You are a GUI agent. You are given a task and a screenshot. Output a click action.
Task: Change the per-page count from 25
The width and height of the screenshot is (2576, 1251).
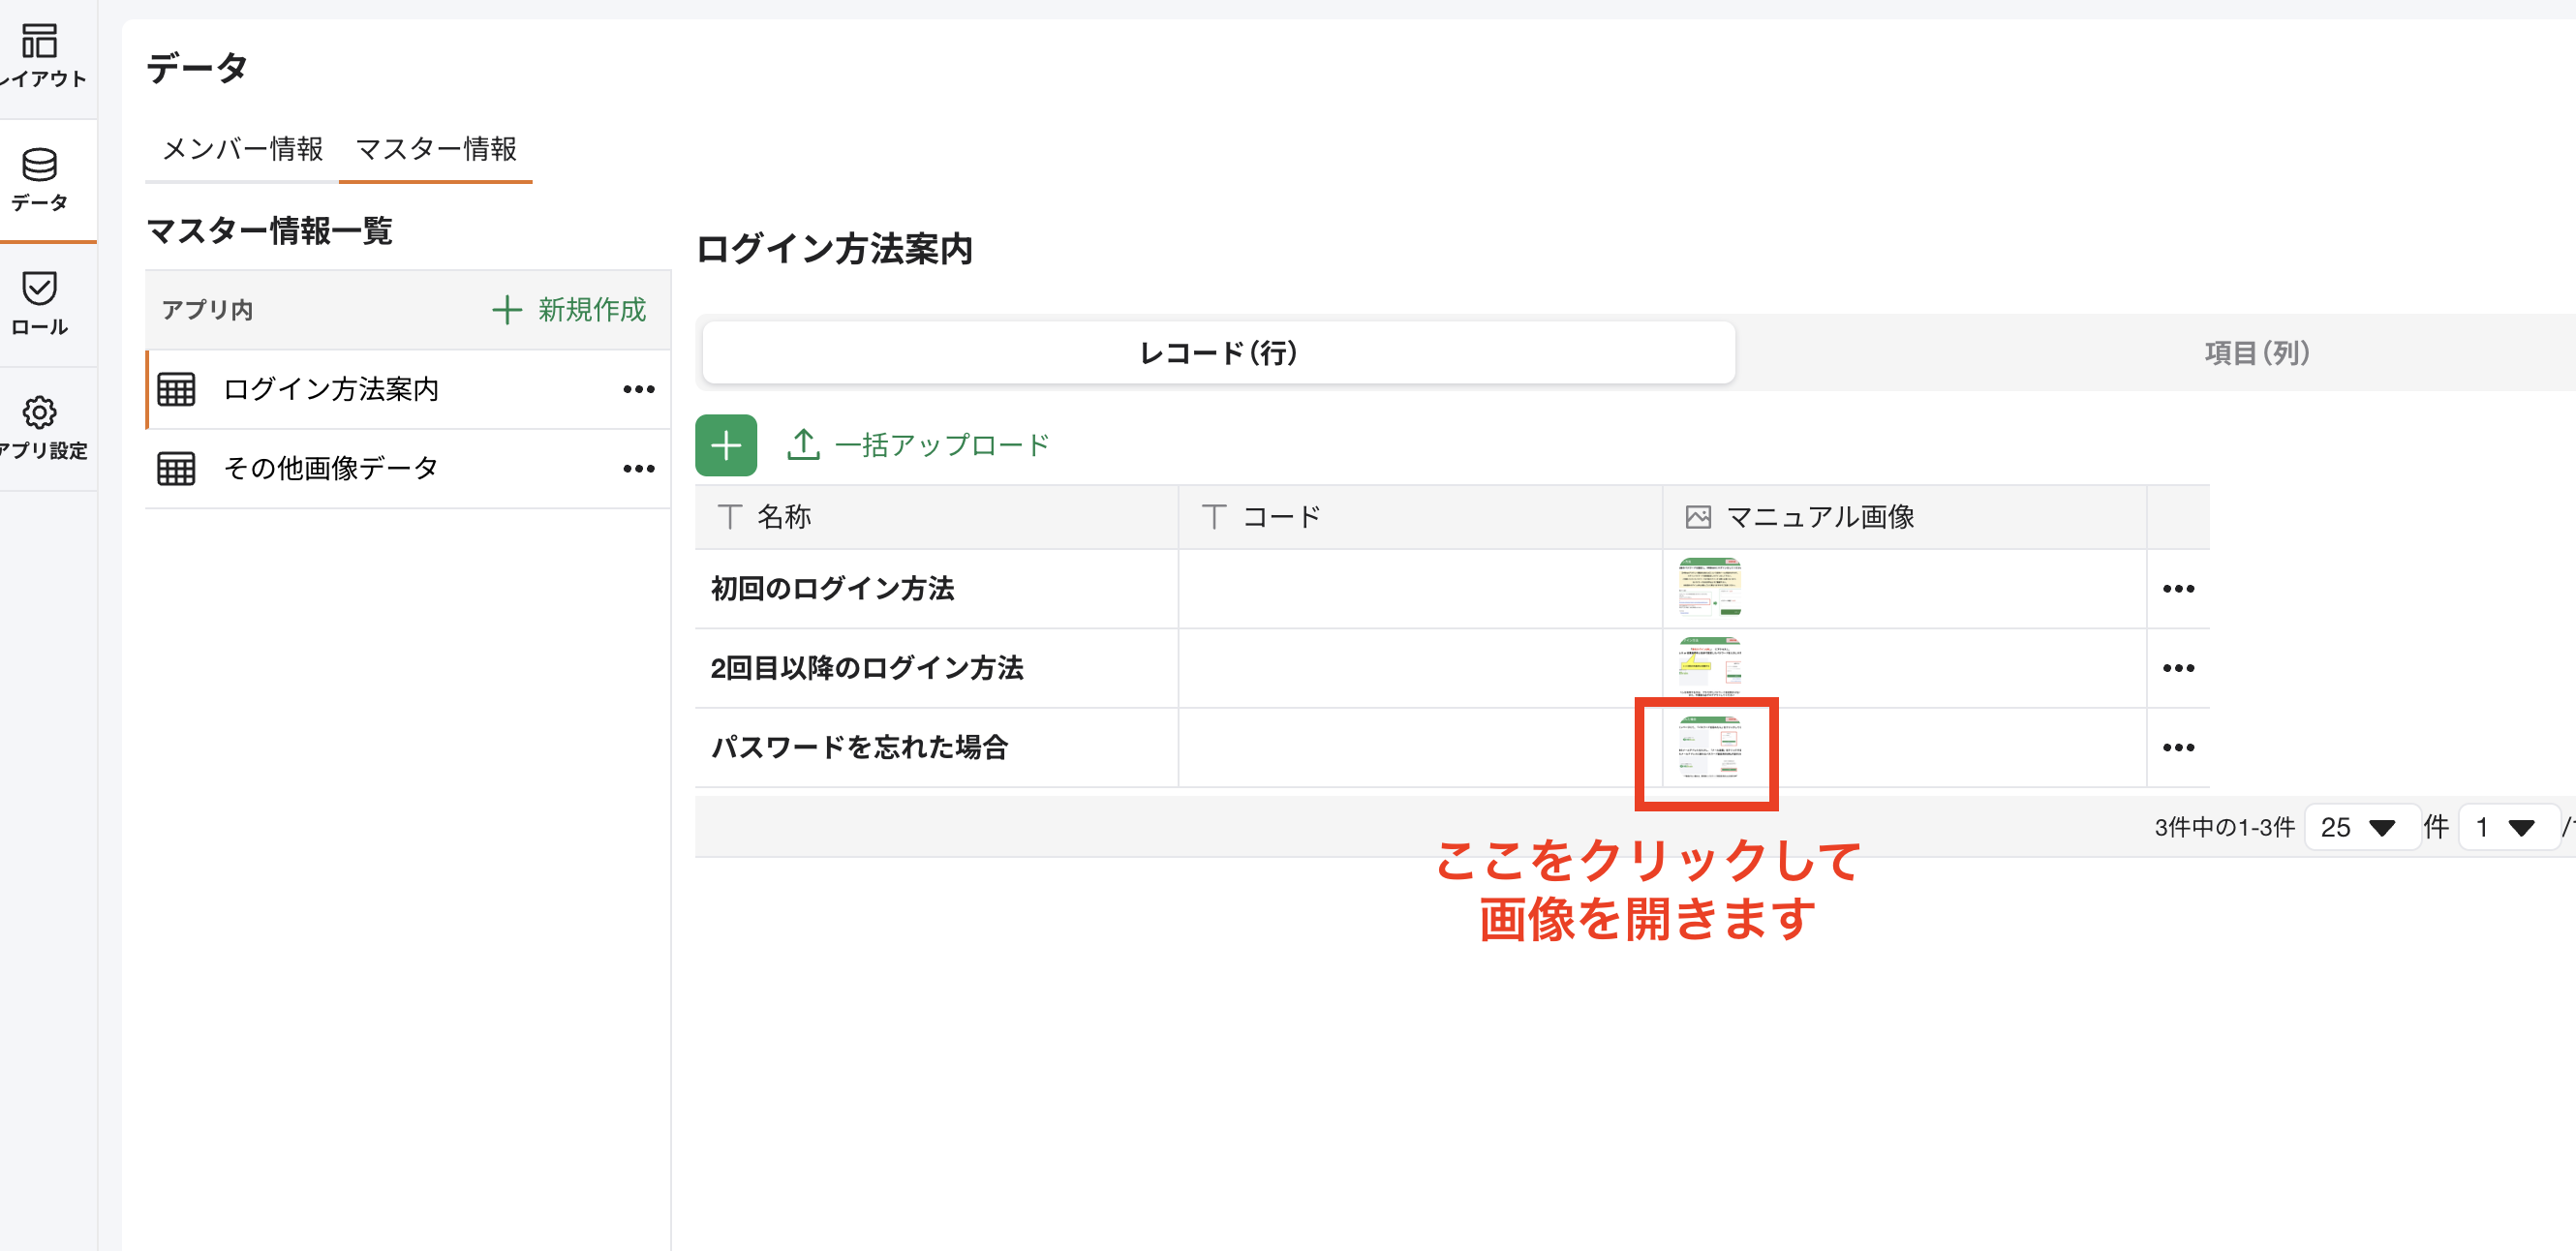2362,827
